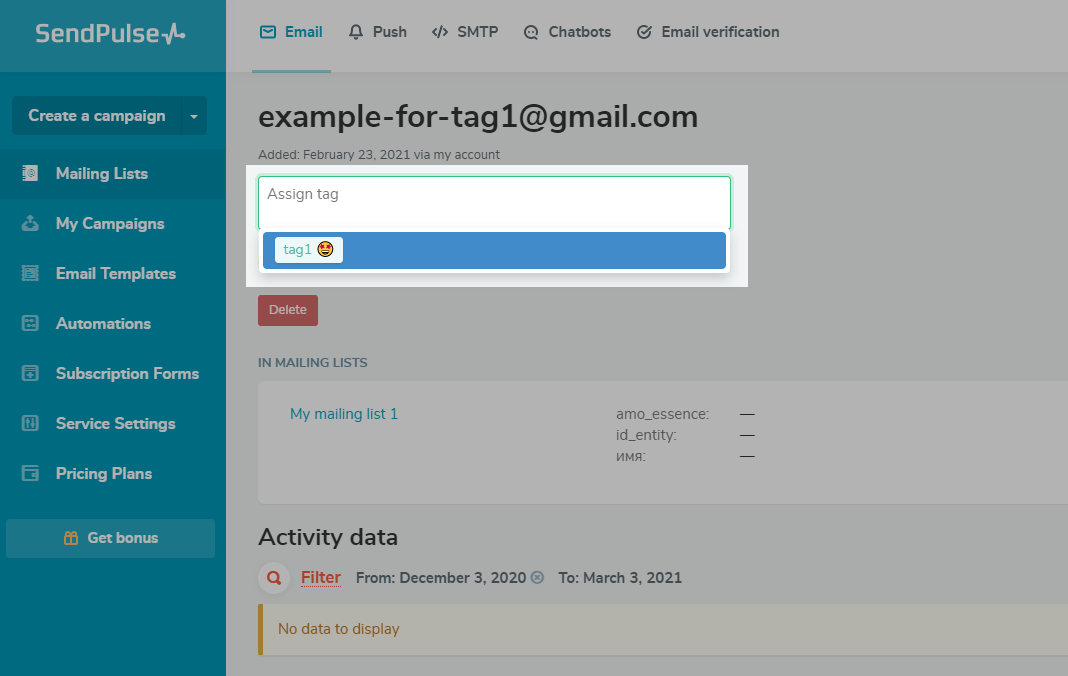This screenshot has height=676, width=1068.
Task: Click the magnifier Filter icon
Action: pyautogui.click(x=273, y=578)
